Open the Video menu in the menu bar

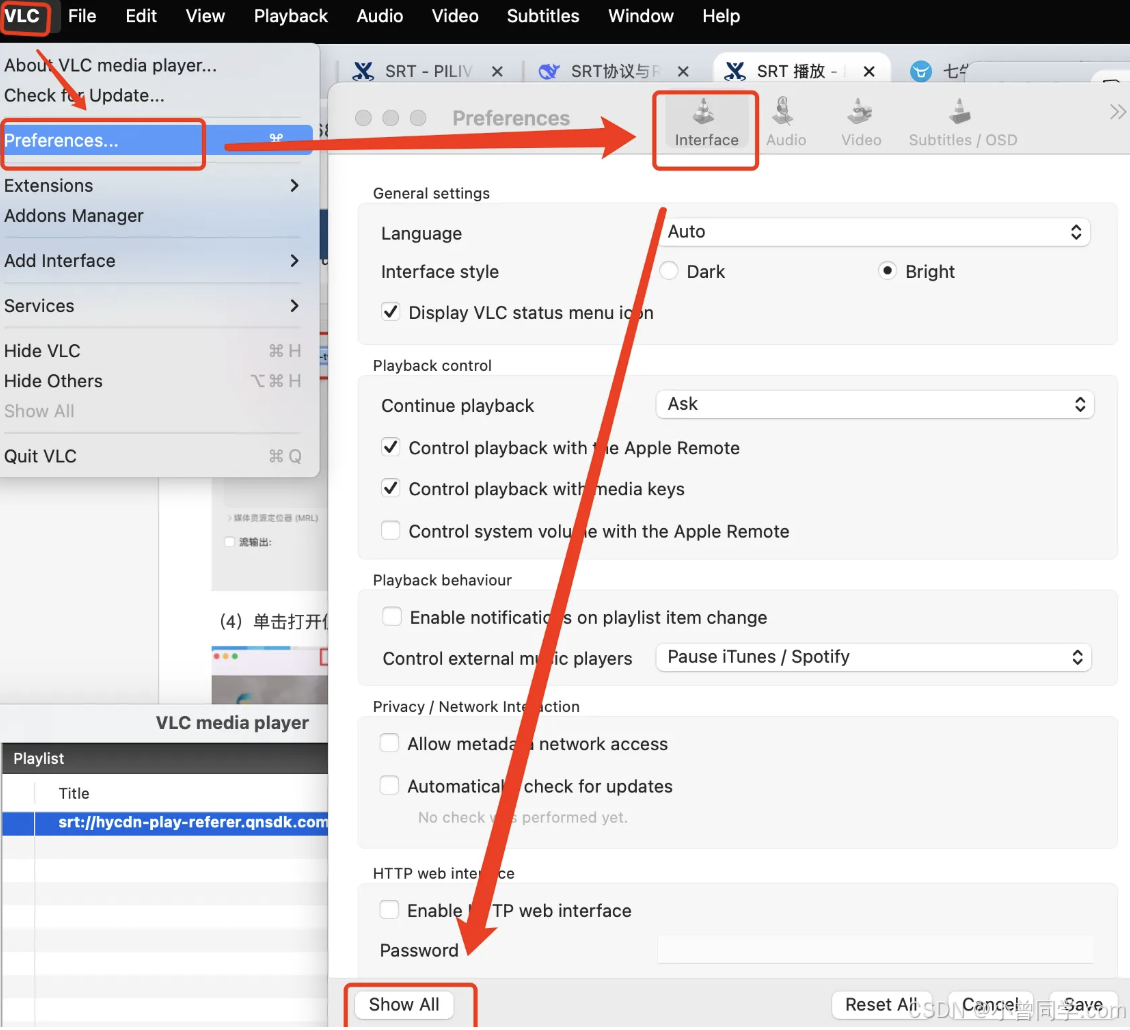tap(455, 16)
